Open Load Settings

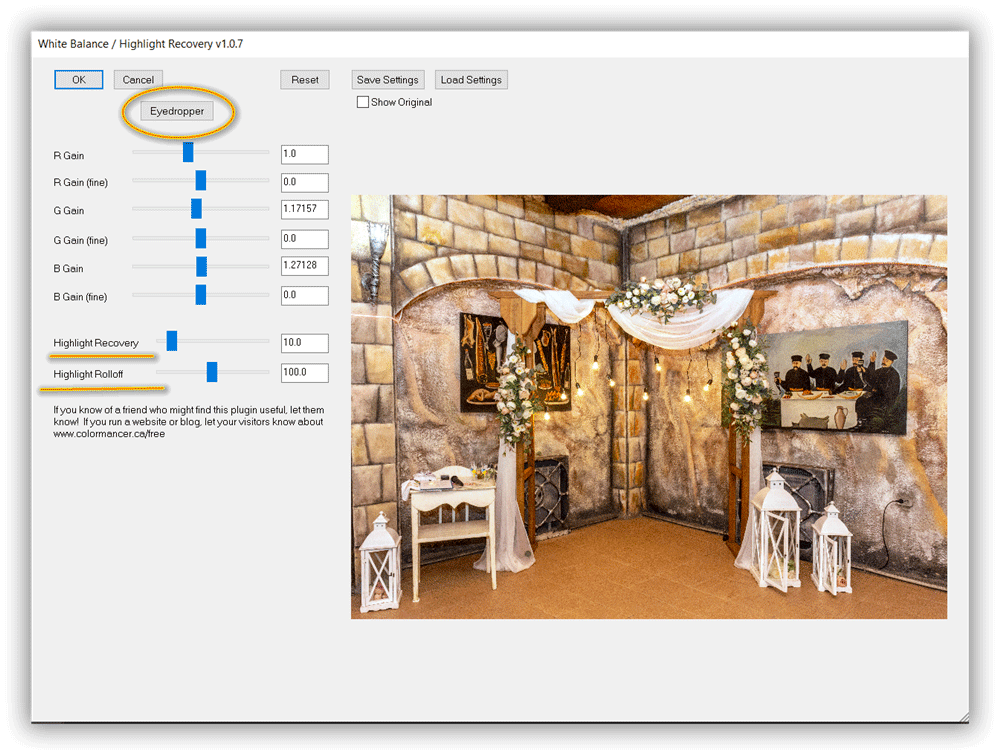coord(471,79)
